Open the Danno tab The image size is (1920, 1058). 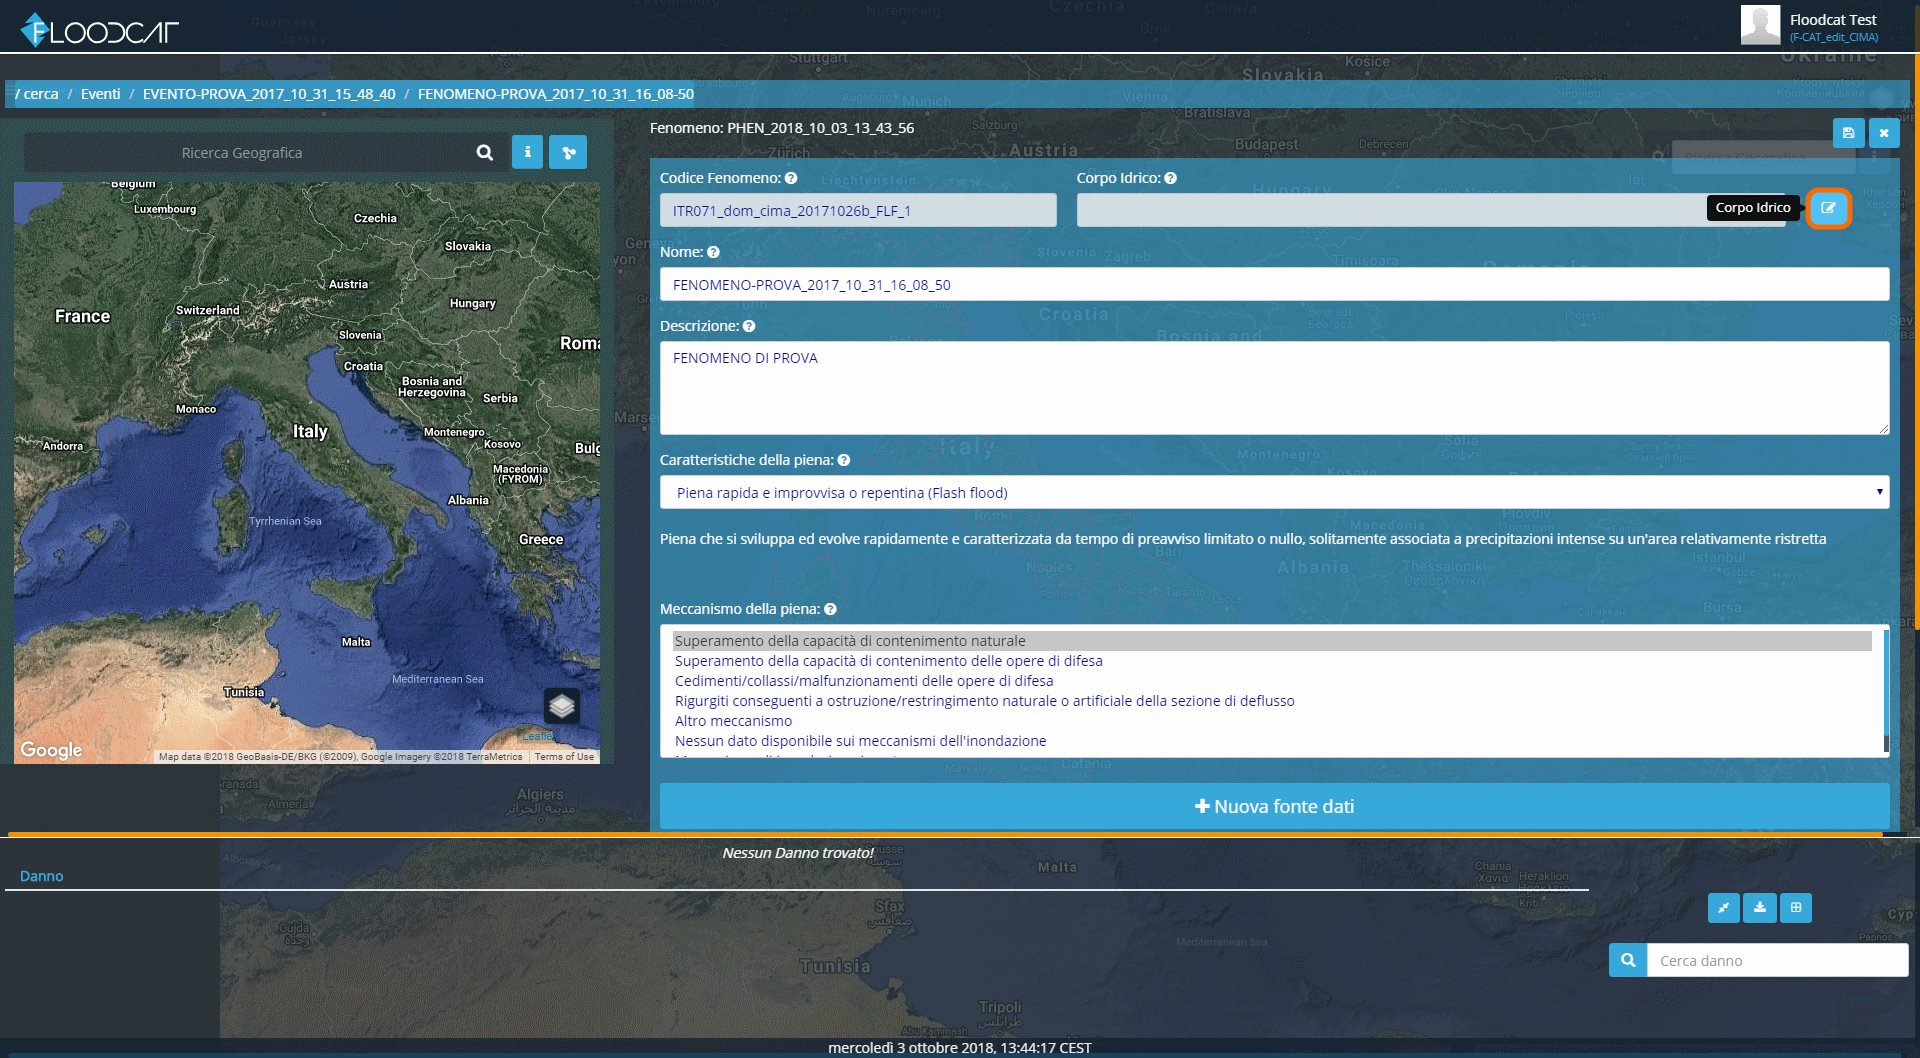pyautogui.click(x=41, y=876)
